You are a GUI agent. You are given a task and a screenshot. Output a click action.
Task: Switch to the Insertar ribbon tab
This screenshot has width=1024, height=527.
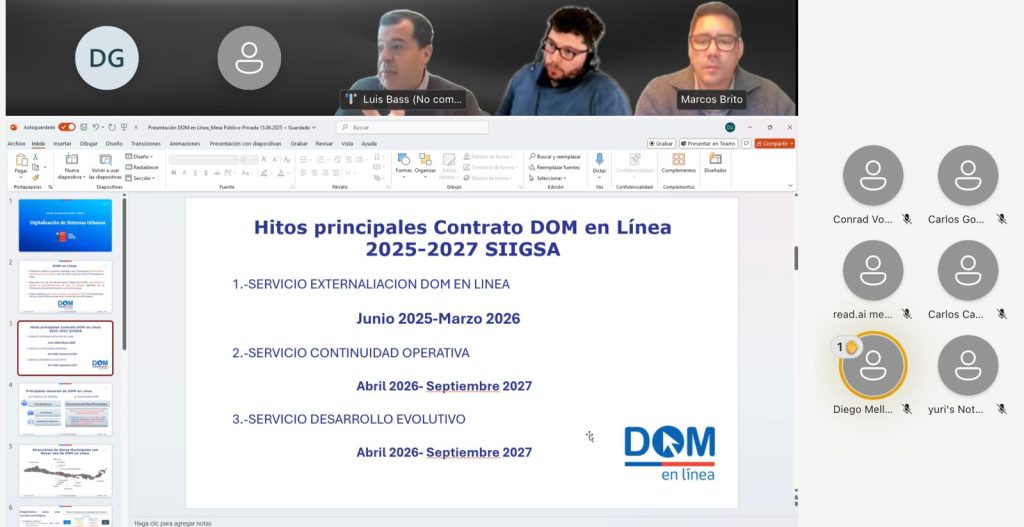[x=62, y=144]
